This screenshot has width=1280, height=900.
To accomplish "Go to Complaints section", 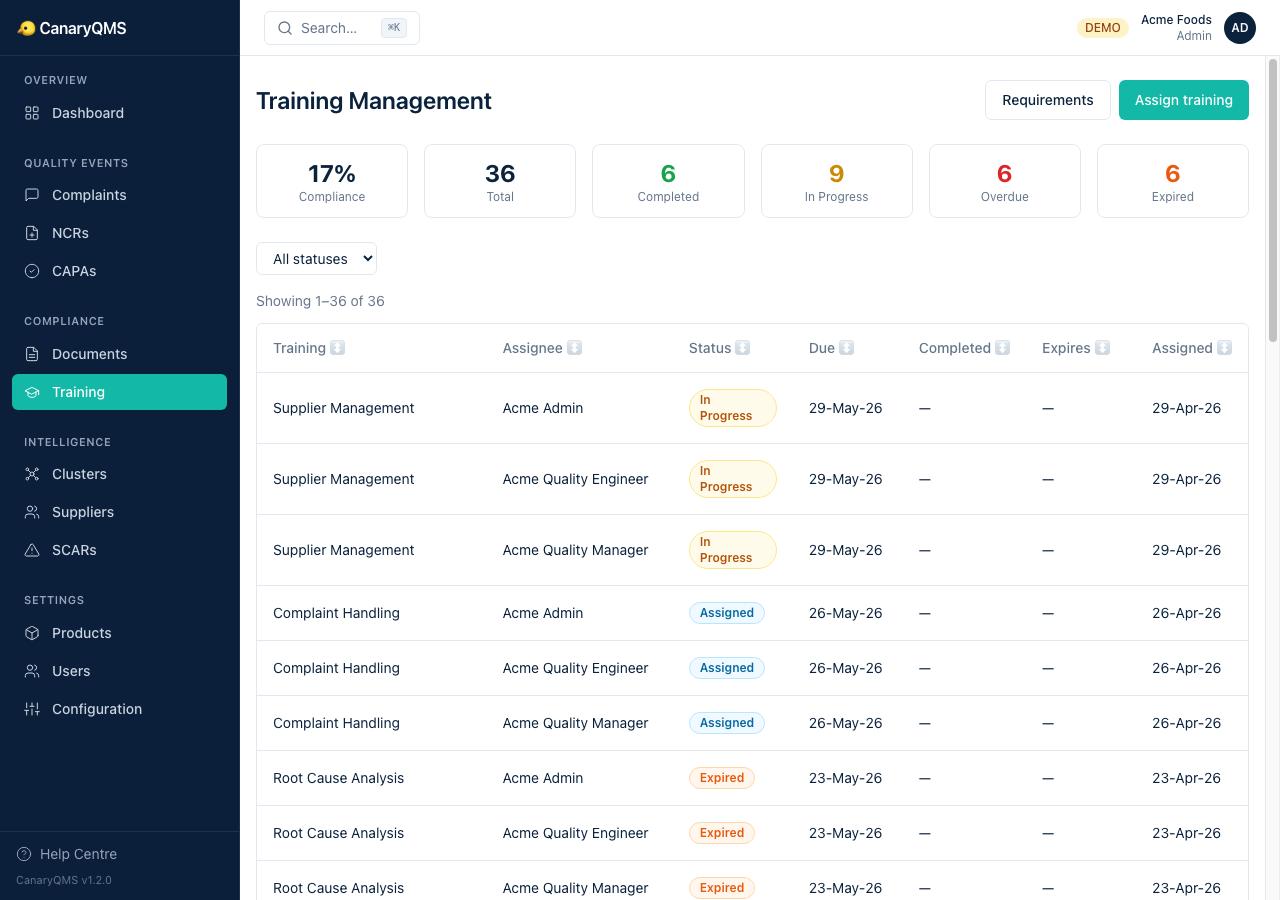I will tap(119, 195).
